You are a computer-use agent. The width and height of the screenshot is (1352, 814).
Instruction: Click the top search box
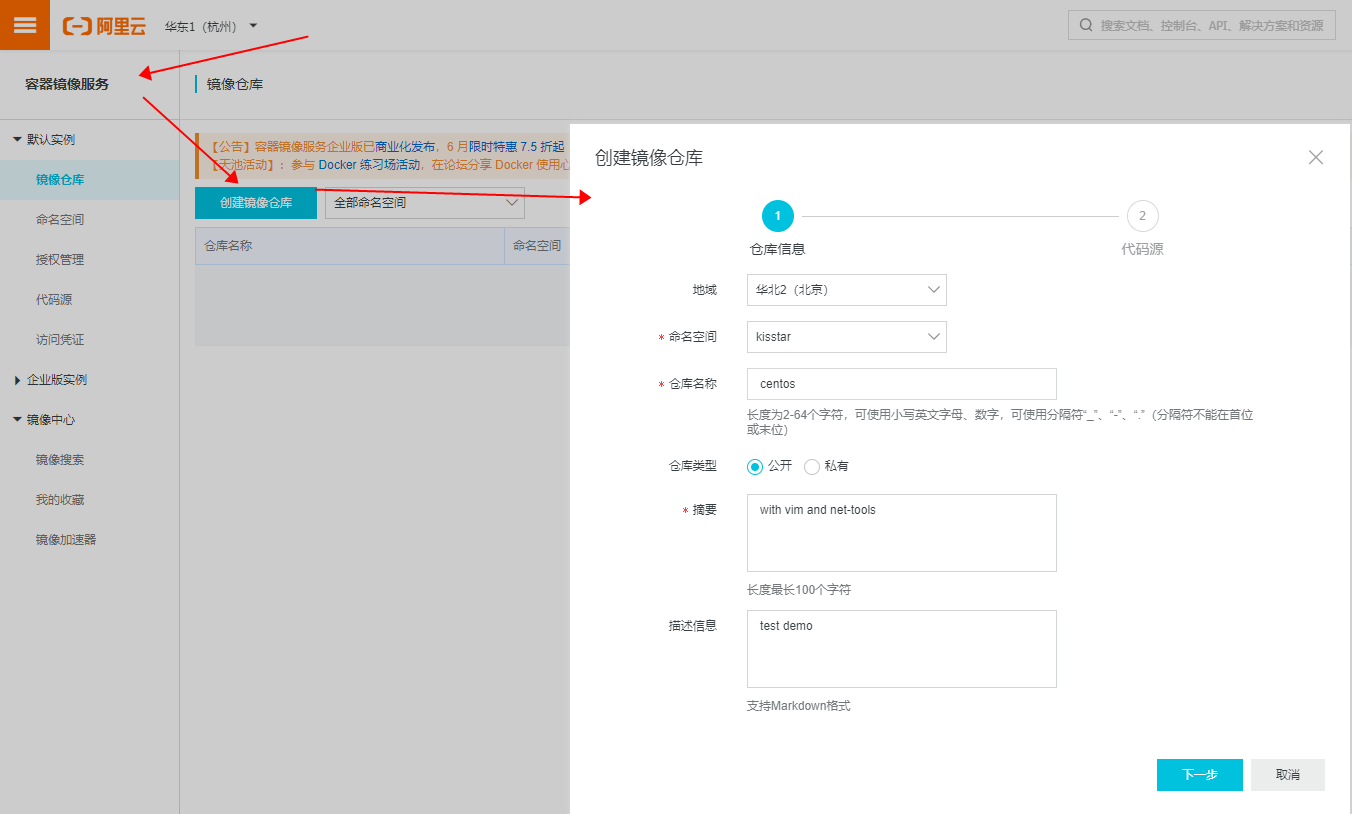[1202, 25]
